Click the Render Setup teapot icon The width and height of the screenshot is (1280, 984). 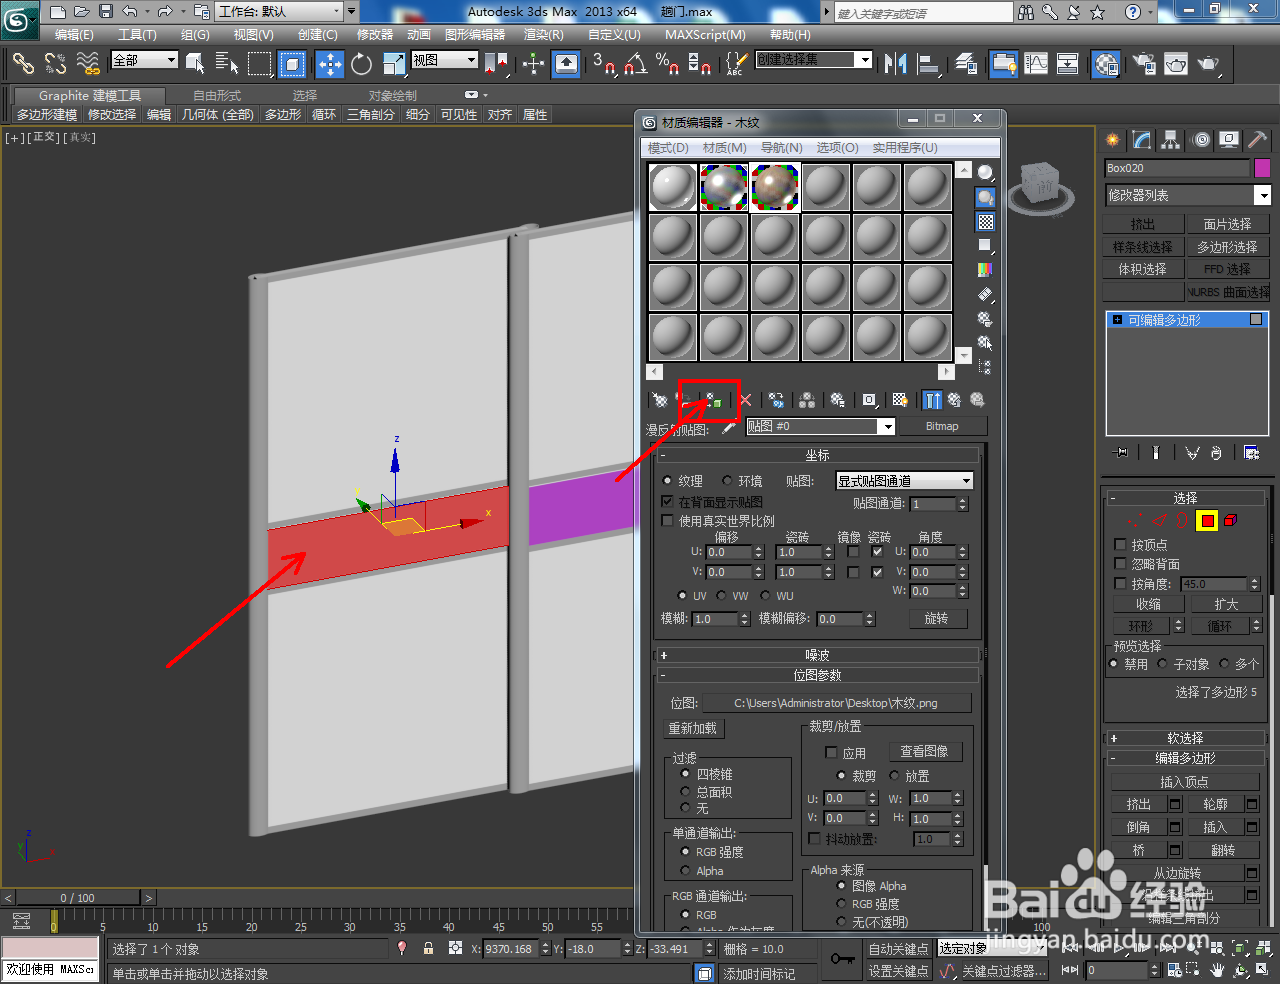(1145, 64)
